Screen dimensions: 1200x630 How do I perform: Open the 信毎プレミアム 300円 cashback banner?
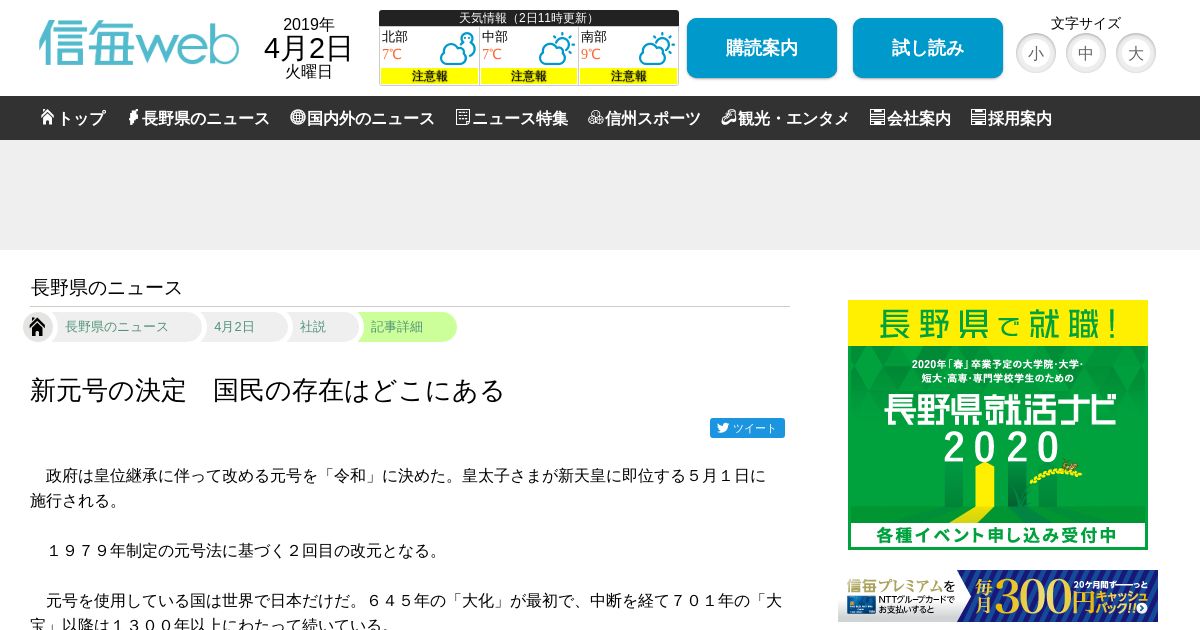(998, 596)
